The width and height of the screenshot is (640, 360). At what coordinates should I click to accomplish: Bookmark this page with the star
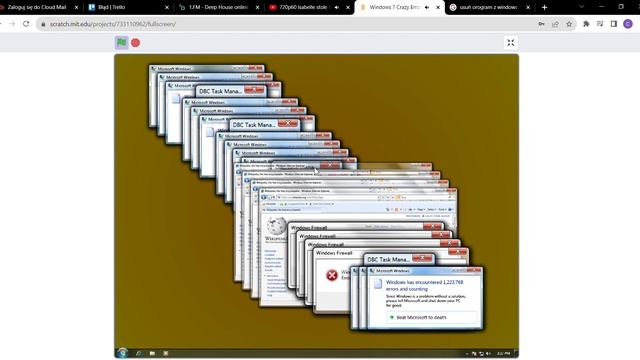(x=569, y=24)
